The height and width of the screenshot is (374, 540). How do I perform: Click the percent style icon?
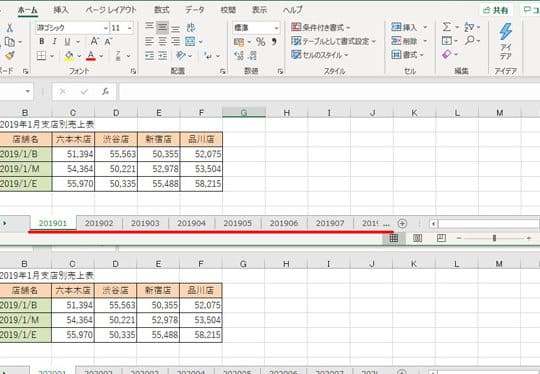[261, 42]
